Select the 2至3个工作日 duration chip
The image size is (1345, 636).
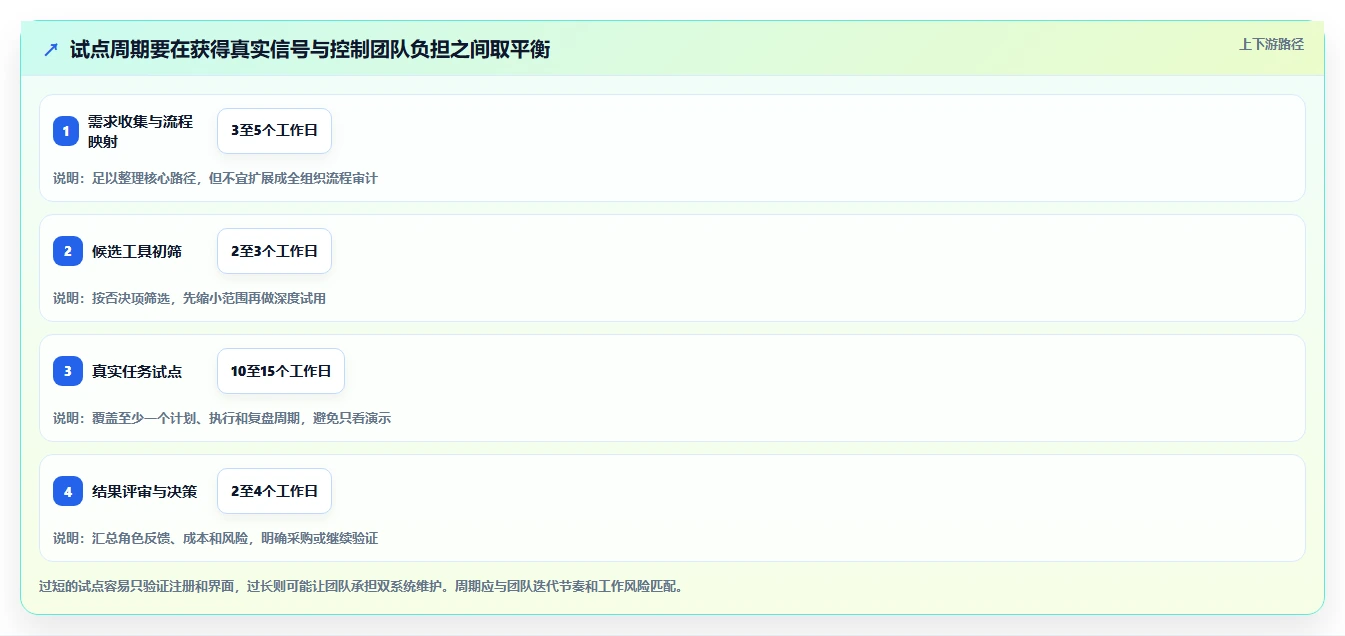[274, 251]
